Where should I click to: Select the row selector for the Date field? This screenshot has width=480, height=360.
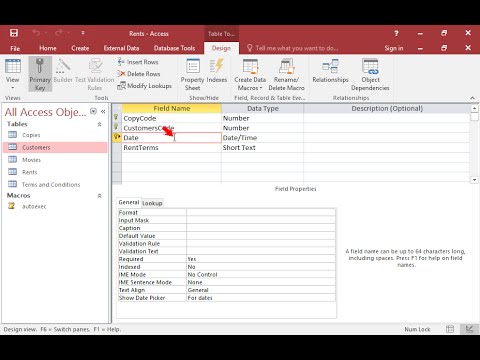point(117,138)
